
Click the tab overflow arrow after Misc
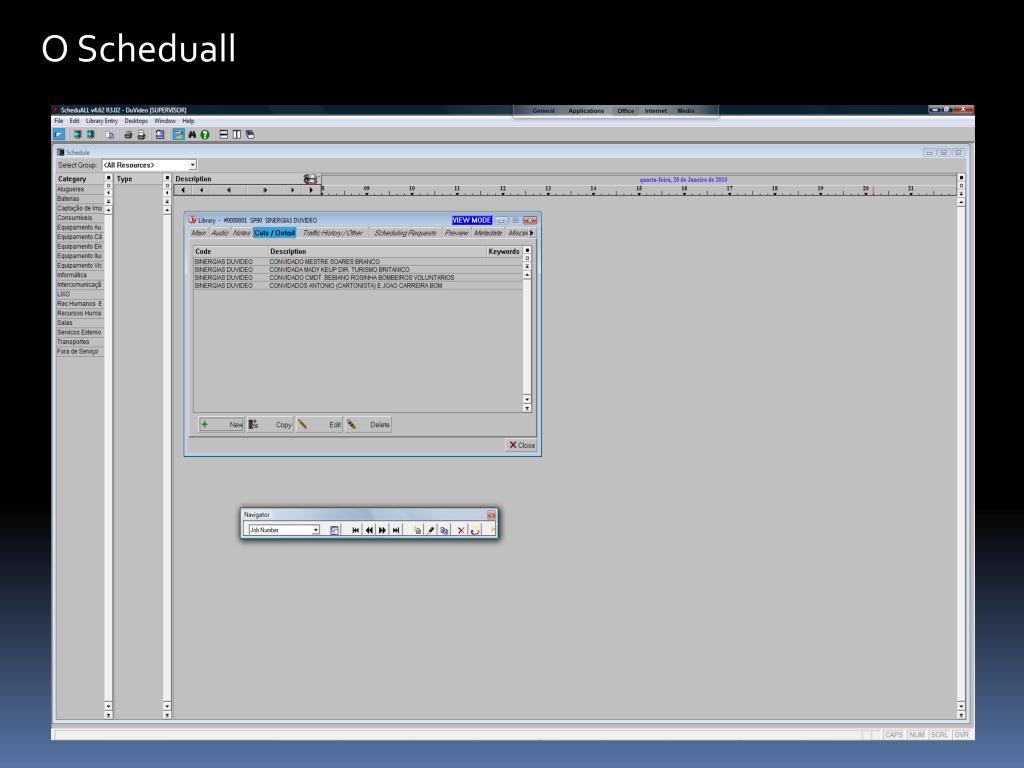click(532, 233)
